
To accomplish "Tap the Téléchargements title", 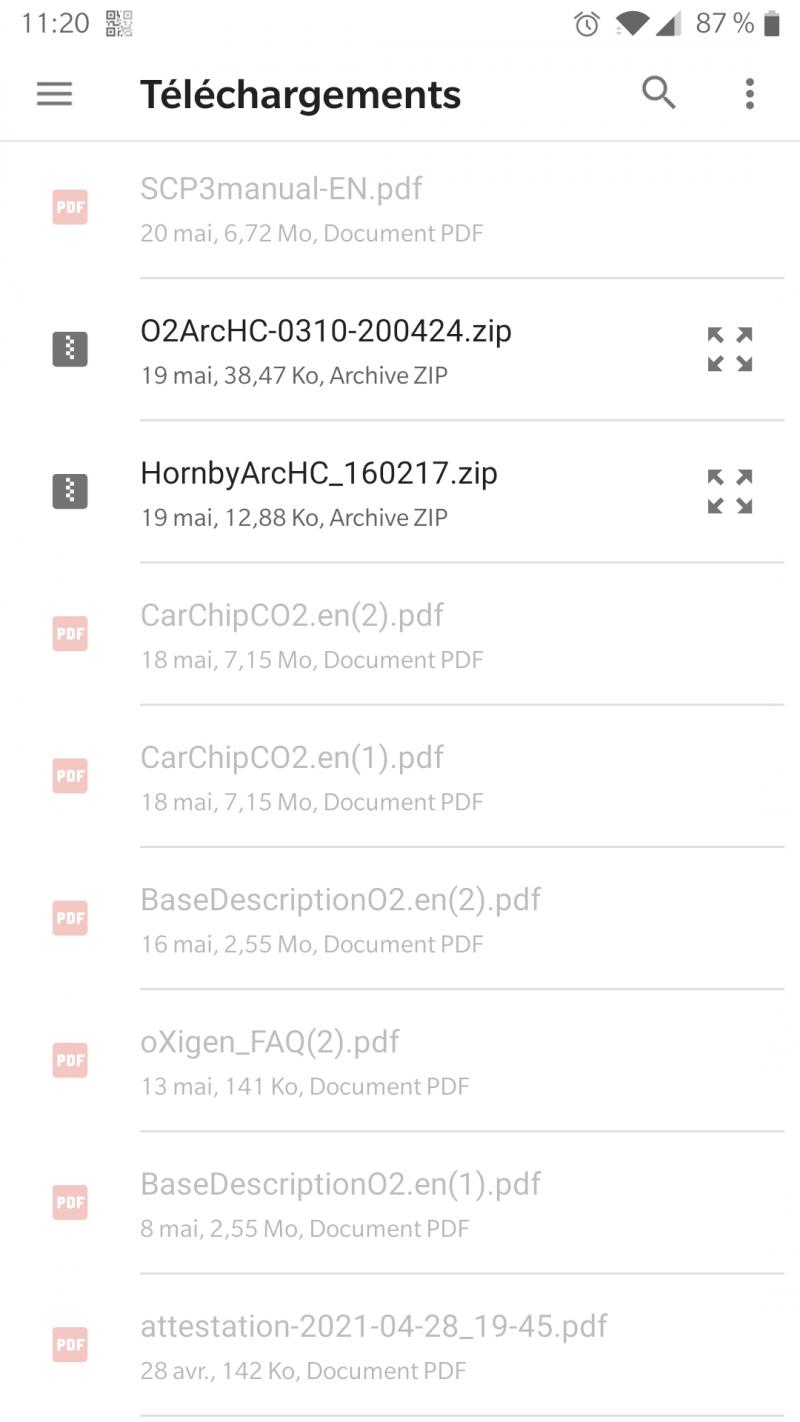I will tap(300, 95).
